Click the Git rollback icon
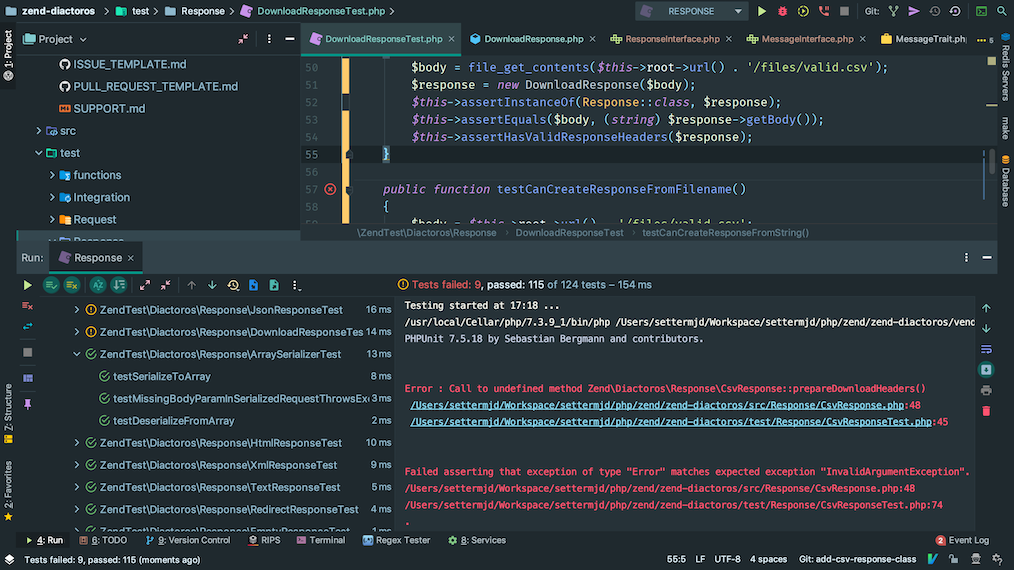This screenshot has height=570, width=1014. [x=955, y=11]
